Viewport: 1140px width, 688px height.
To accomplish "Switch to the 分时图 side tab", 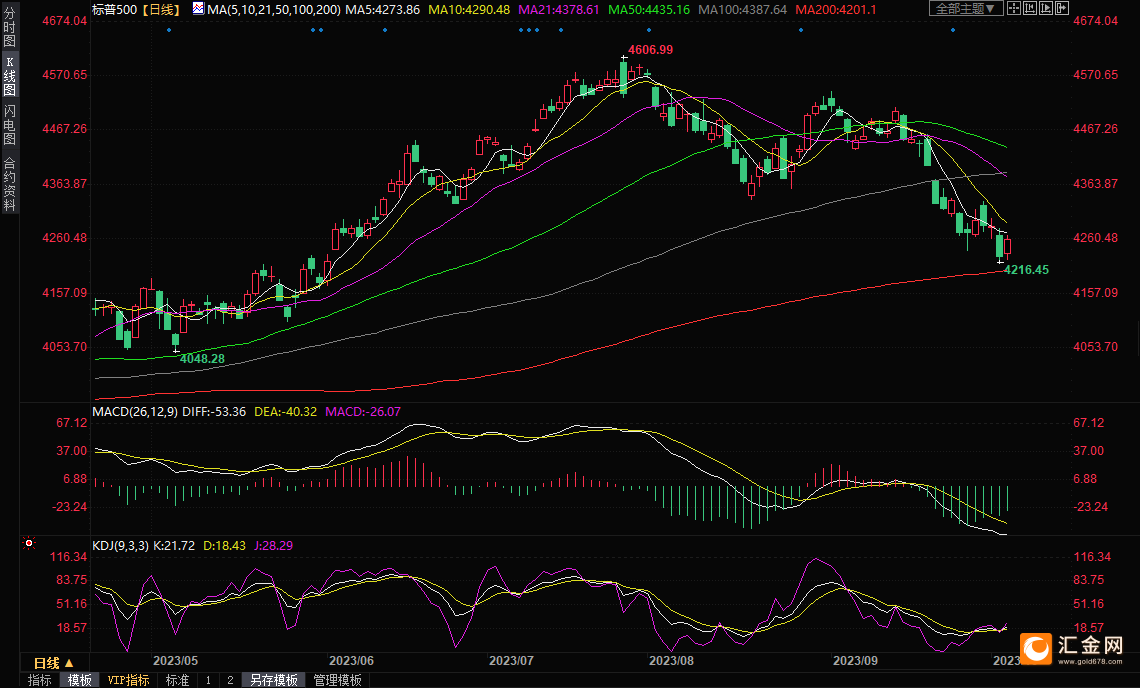I will [x=9, y=26].
